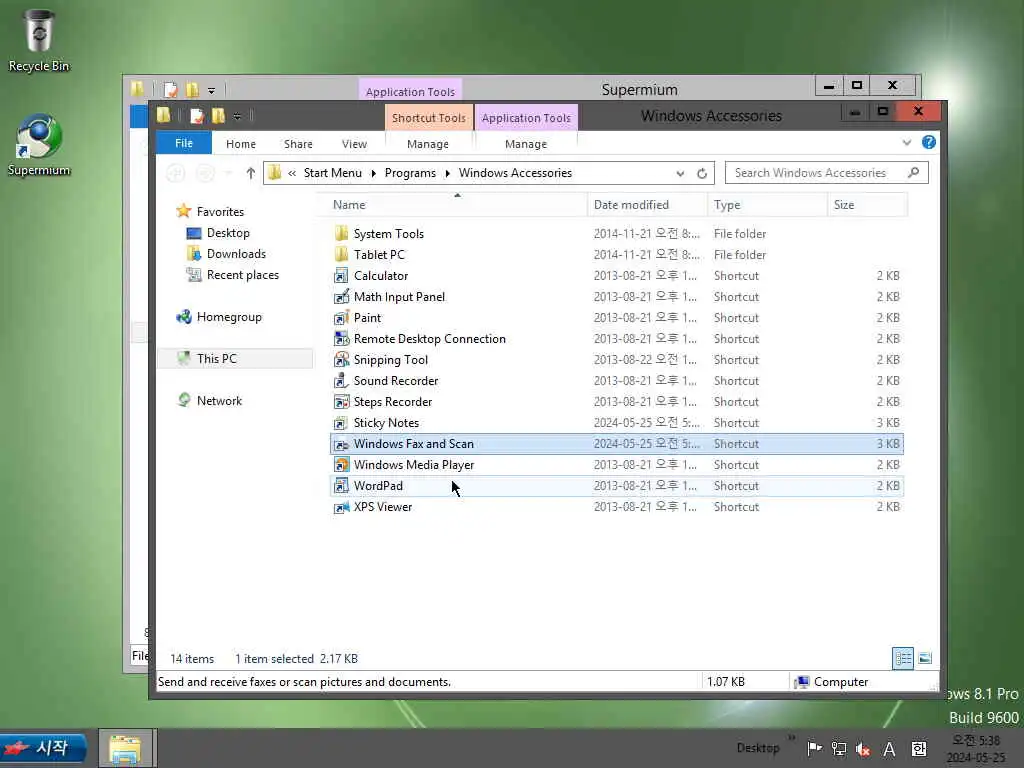
Task: Select Desktop in the navigation pane
Action: pyautogui.click(x=227, y=232)
